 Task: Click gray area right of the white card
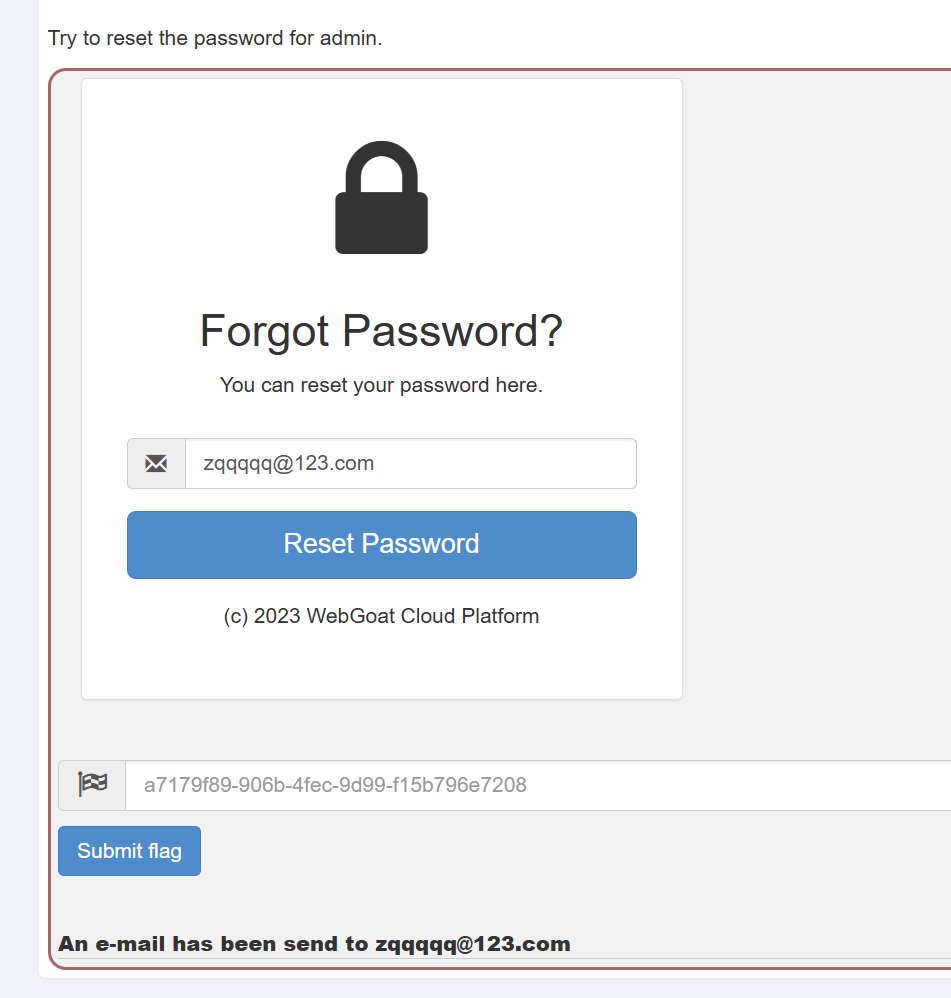[815, 400]
